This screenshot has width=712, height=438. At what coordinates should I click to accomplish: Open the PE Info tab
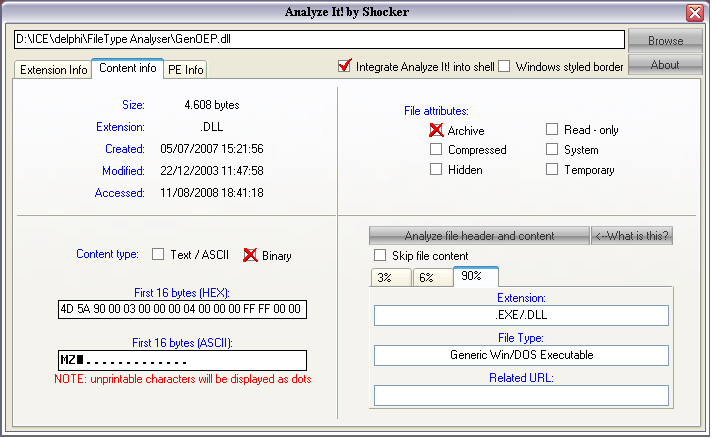[185, 69]
